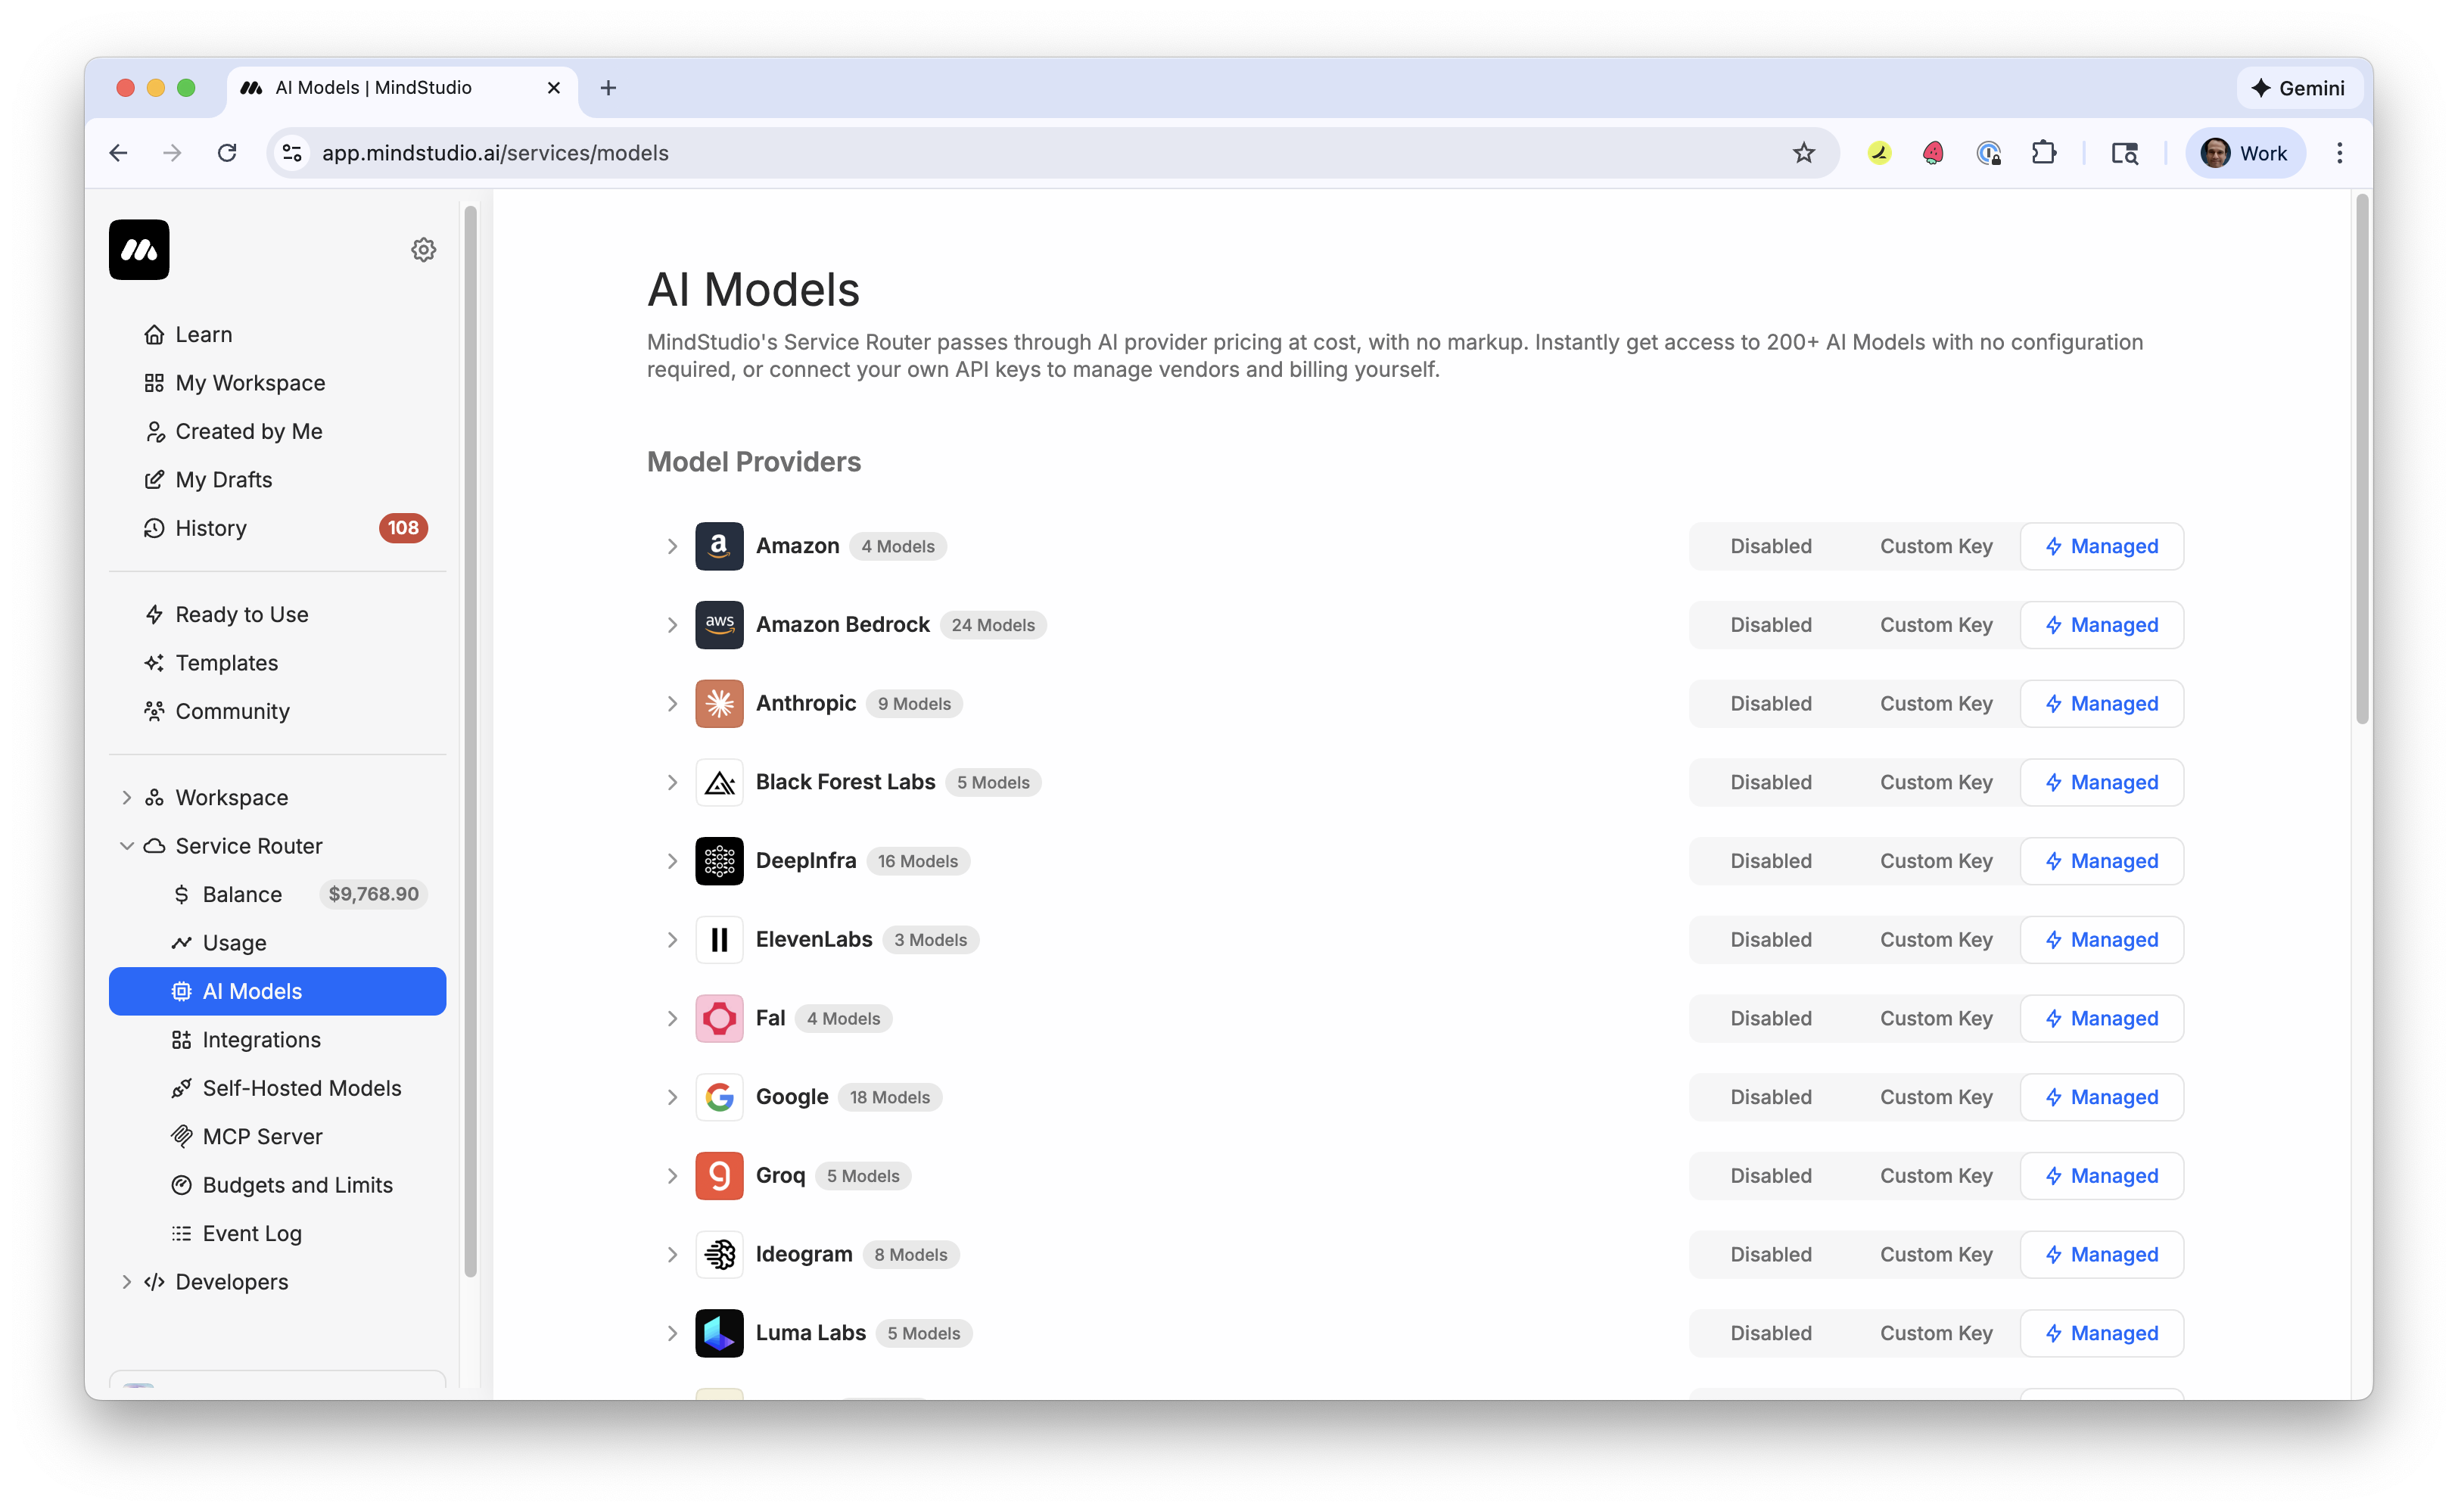Open workspace settings via the gear icon
Screen dimensions: 2458x1512
click(423, 249)
